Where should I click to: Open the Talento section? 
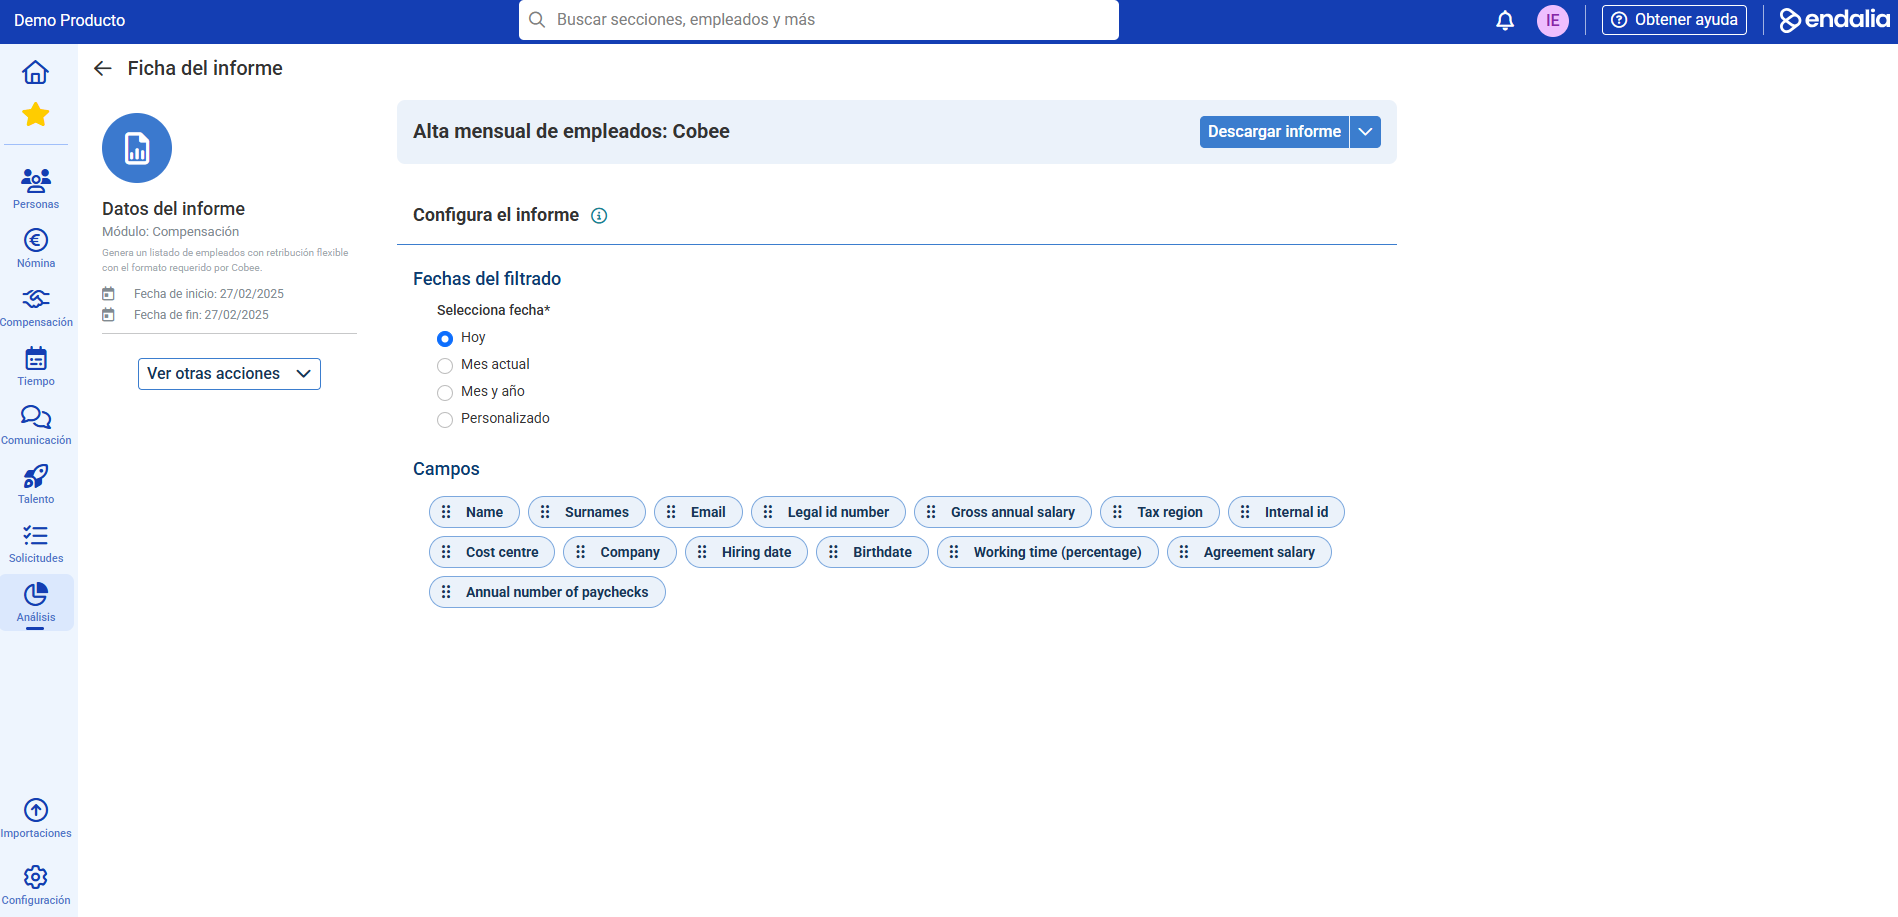[x=36, y=484]
